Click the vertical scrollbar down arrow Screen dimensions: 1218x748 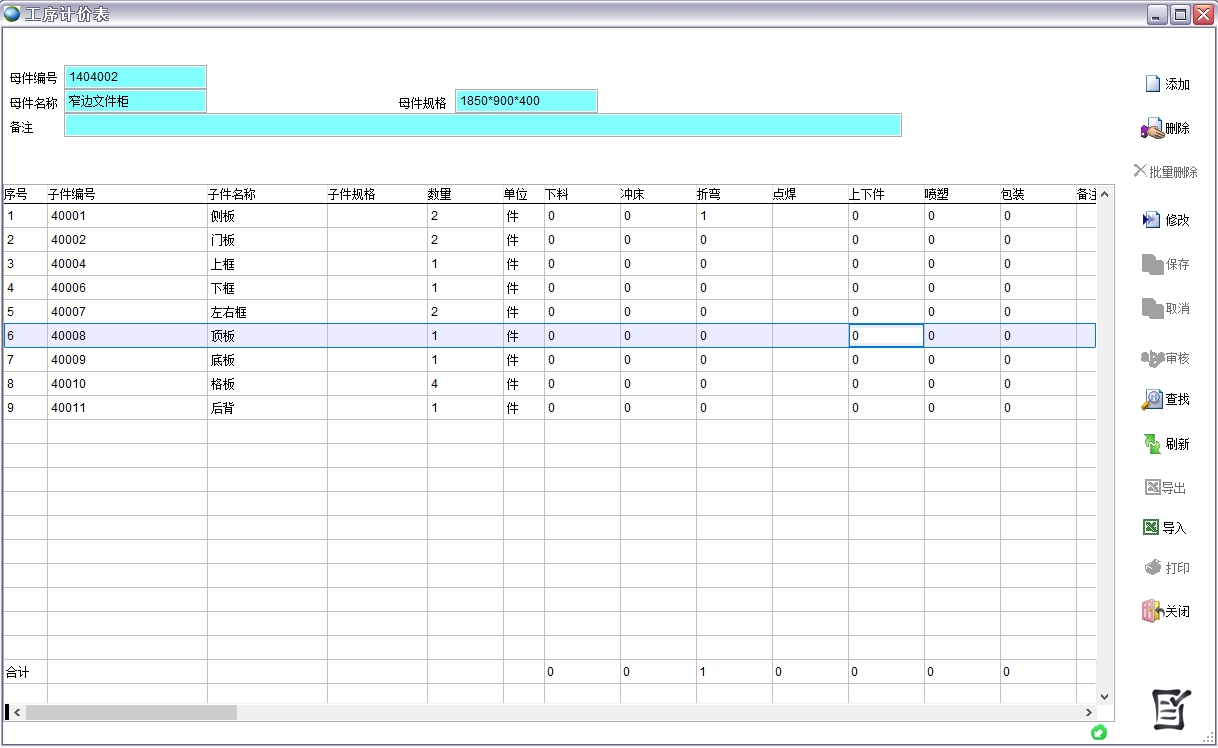click(1105, 696)
